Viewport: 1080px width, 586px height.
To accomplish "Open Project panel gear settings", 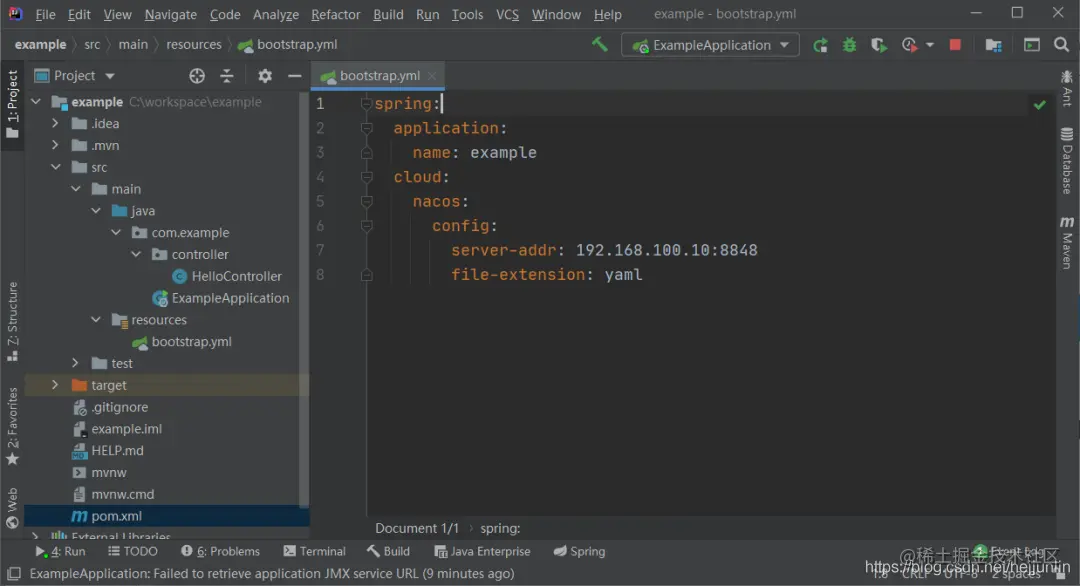I will pyautogui.click(x=264, y=76).
